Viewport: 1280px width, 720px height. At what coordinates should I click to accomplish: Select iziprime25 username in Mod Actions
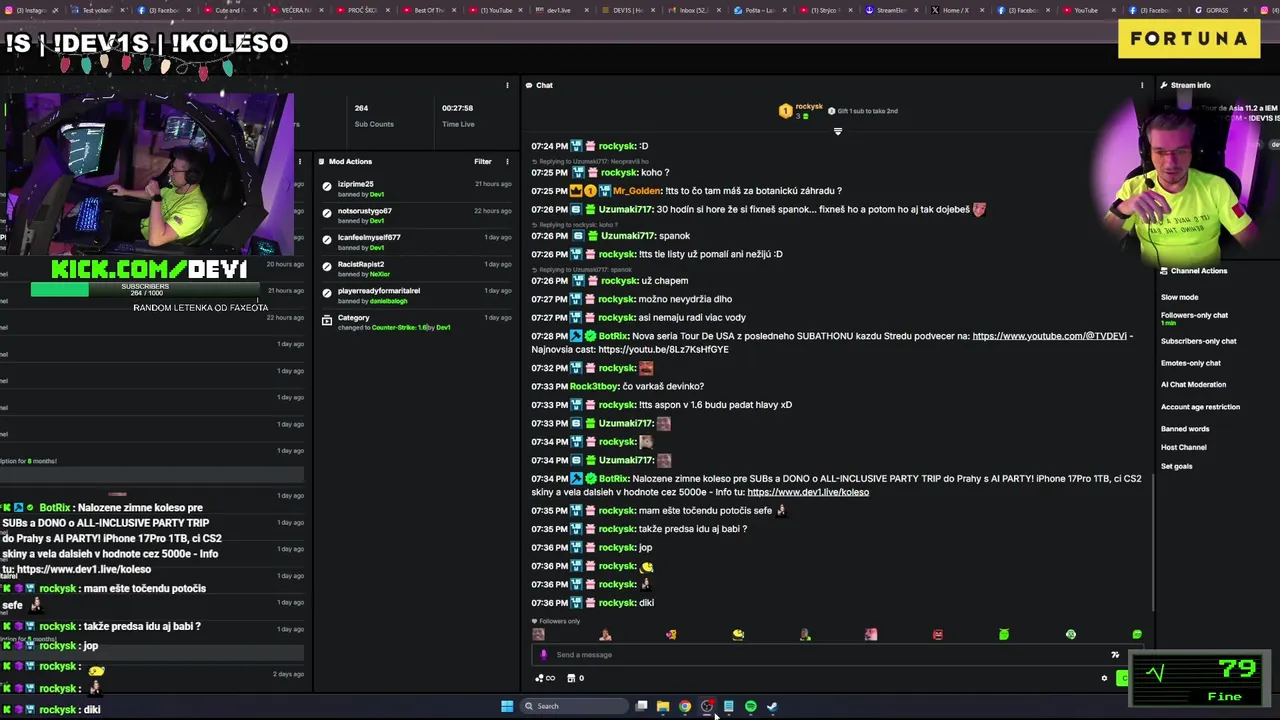[355, 184]
